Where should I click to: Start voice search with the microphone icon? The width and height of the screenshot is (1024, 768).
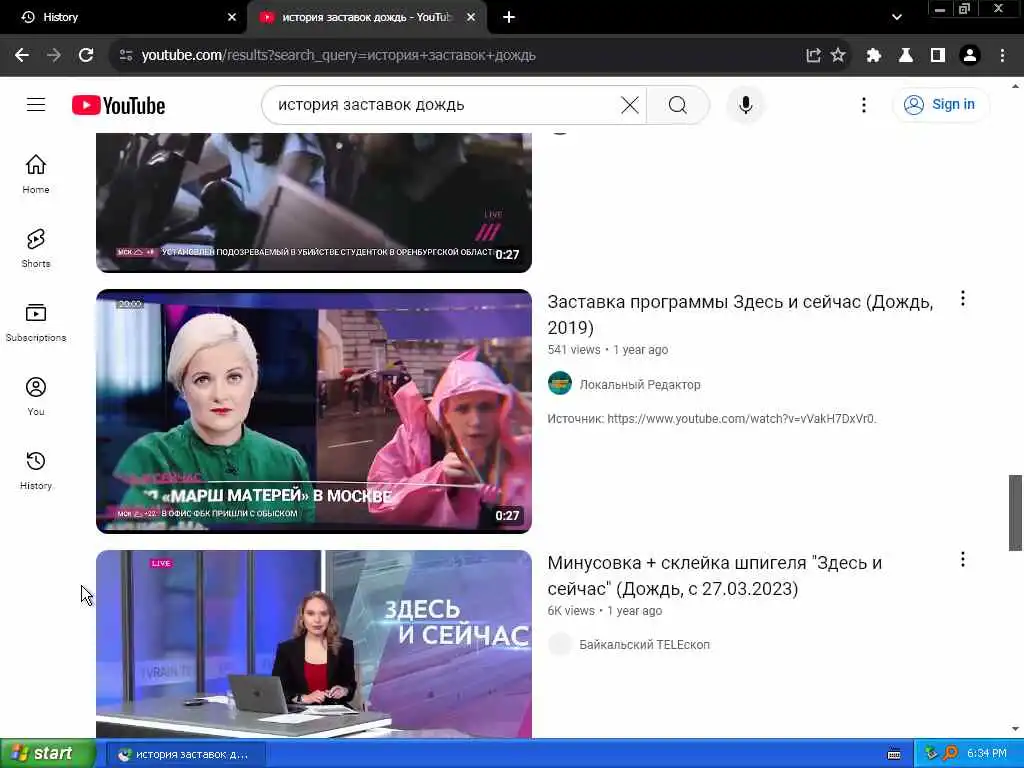[745, 104]
